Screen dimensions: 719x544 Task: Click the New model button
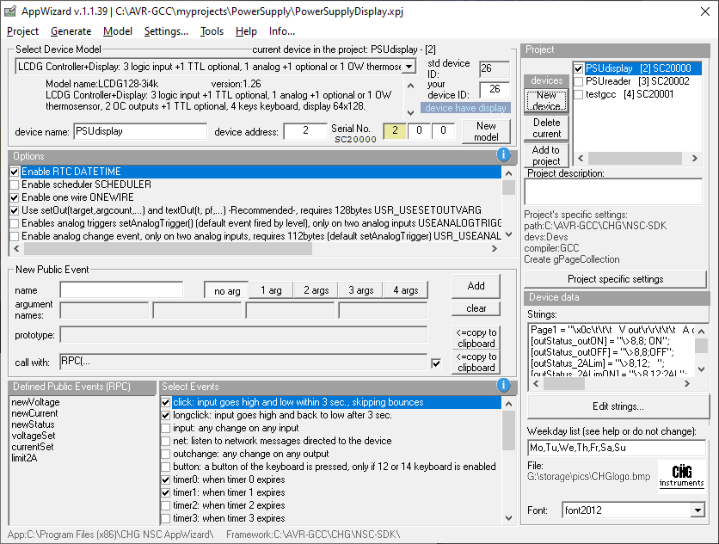point(486,132)
